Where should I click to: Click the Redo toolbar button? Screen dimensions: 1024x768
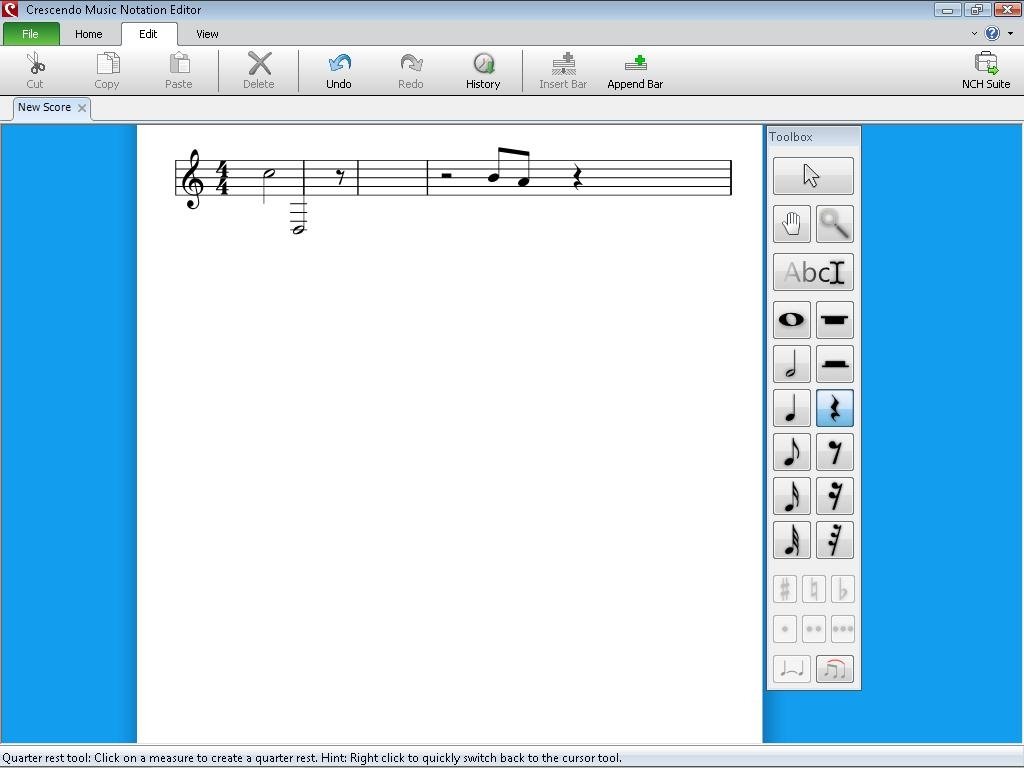coord(411,71)
